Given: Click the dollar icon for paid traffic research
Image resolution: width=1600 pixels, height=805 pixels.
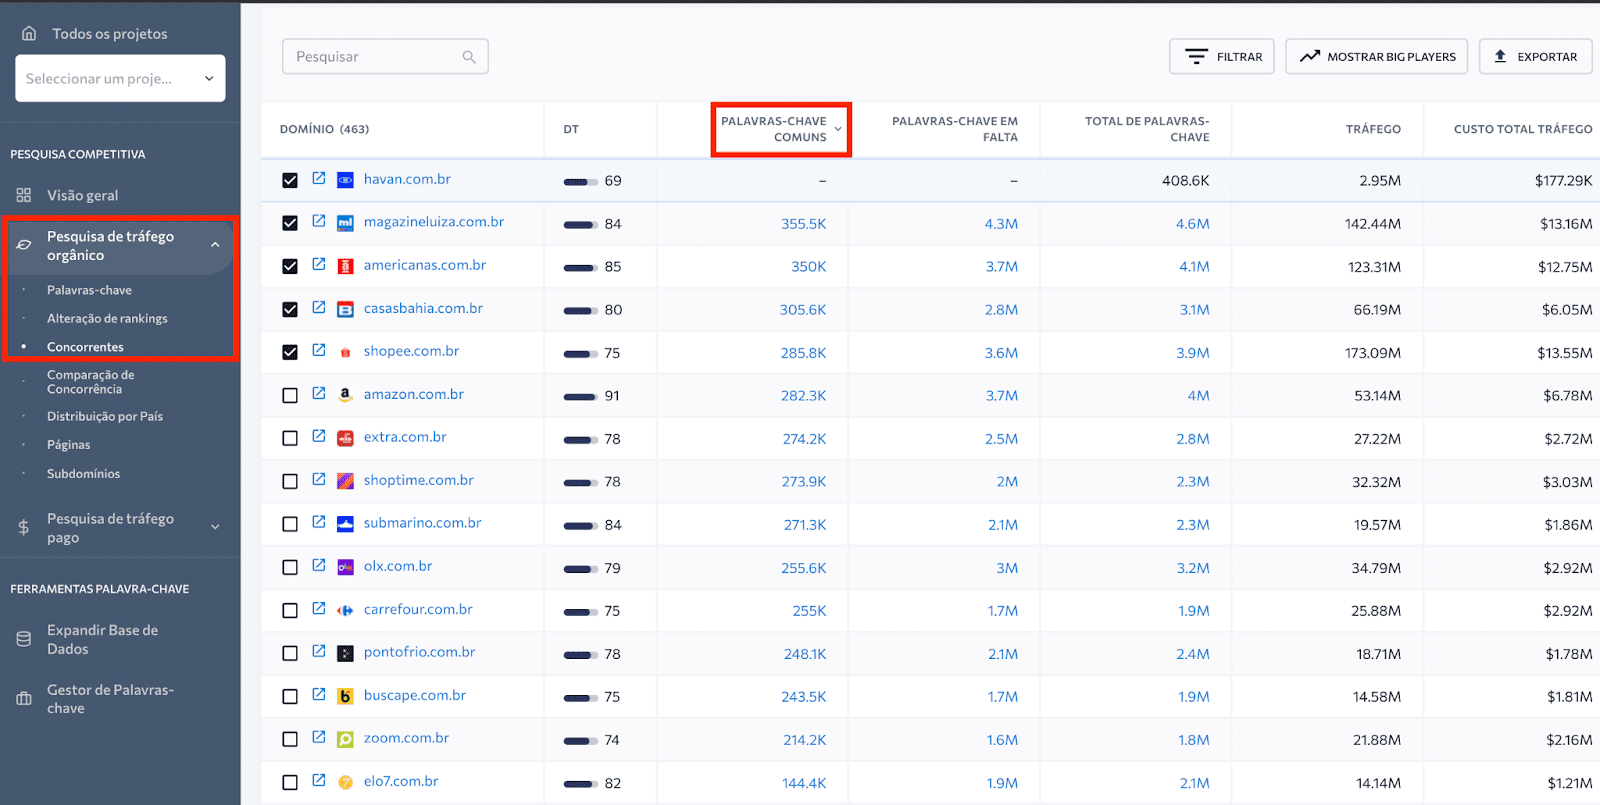Looking at the screenshot, I should pos(24,527).
